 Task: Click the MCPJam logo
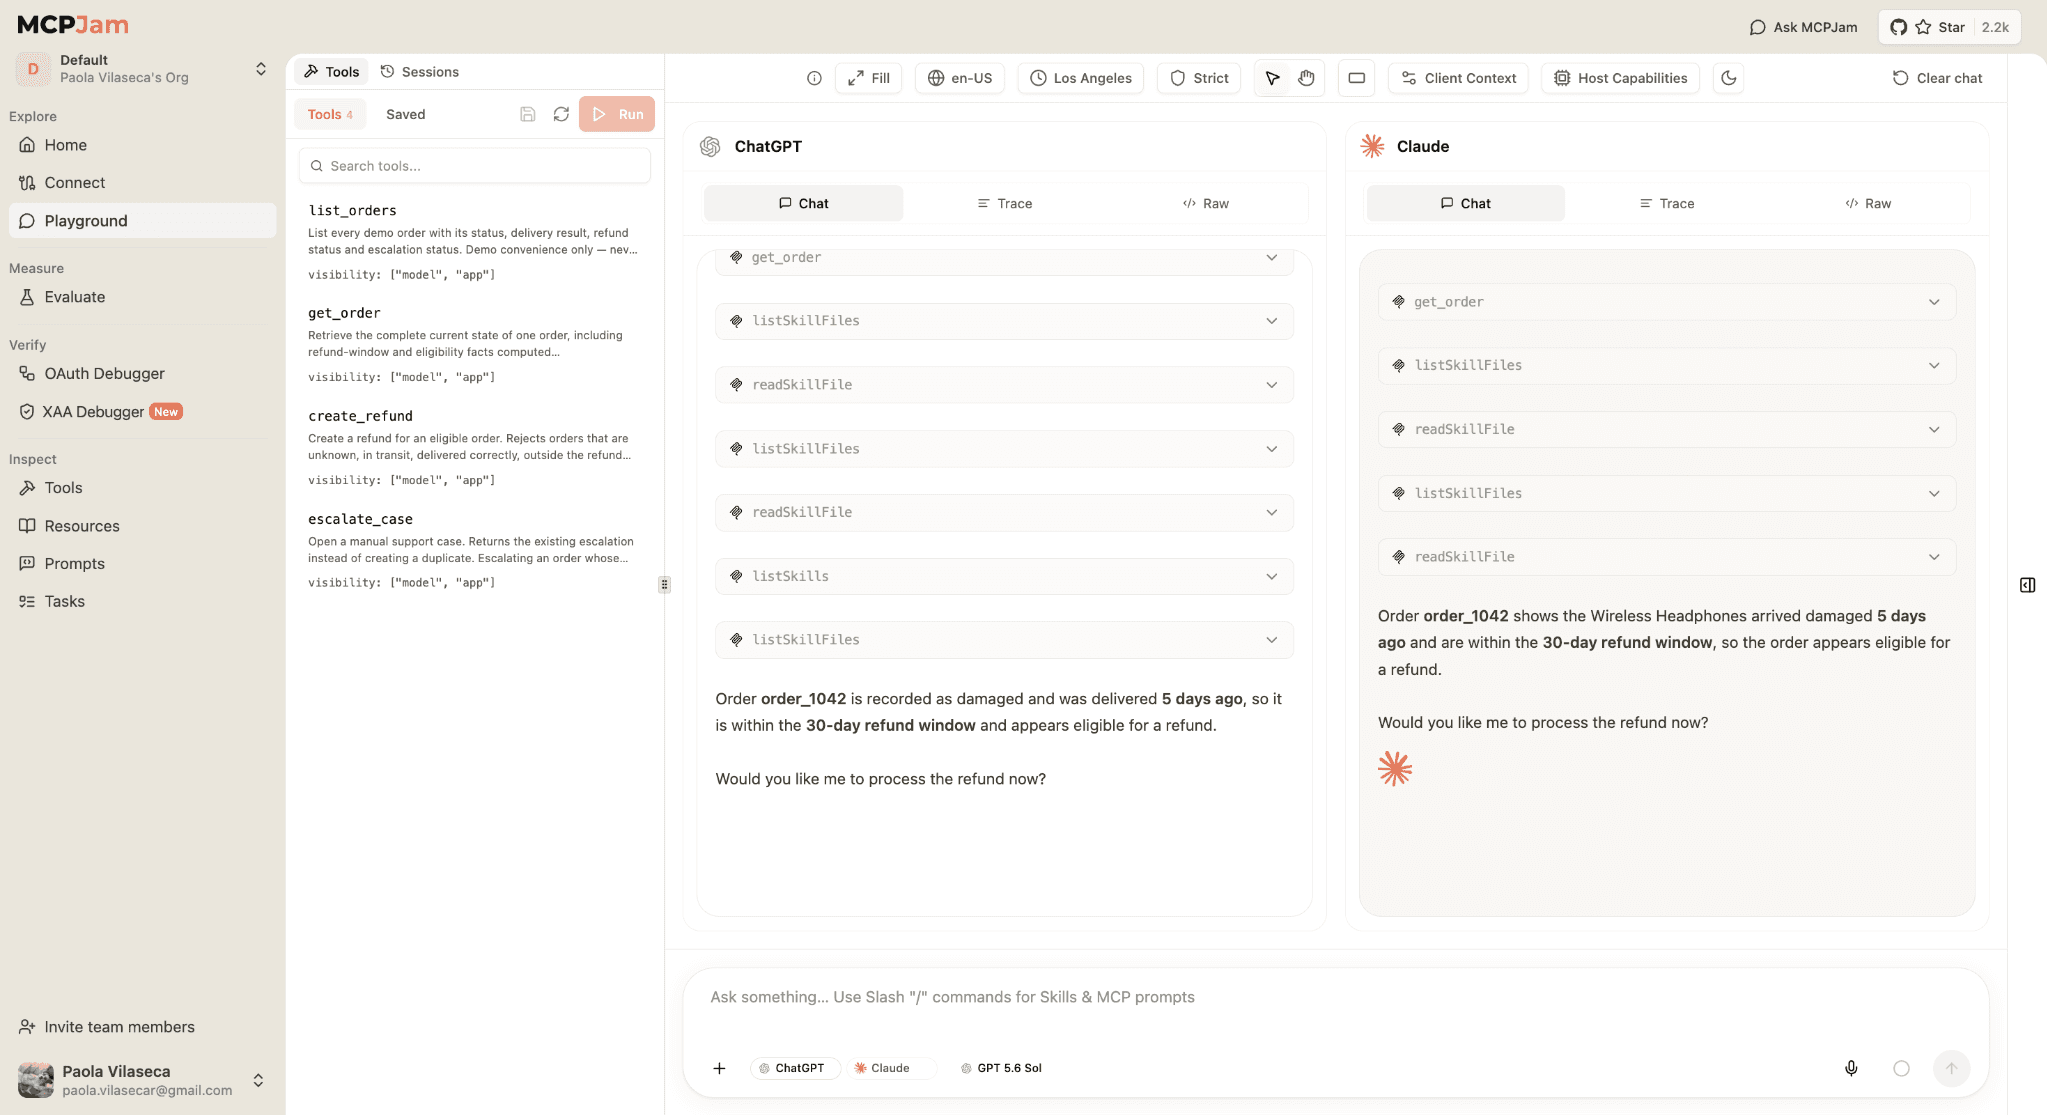[72, 25]
